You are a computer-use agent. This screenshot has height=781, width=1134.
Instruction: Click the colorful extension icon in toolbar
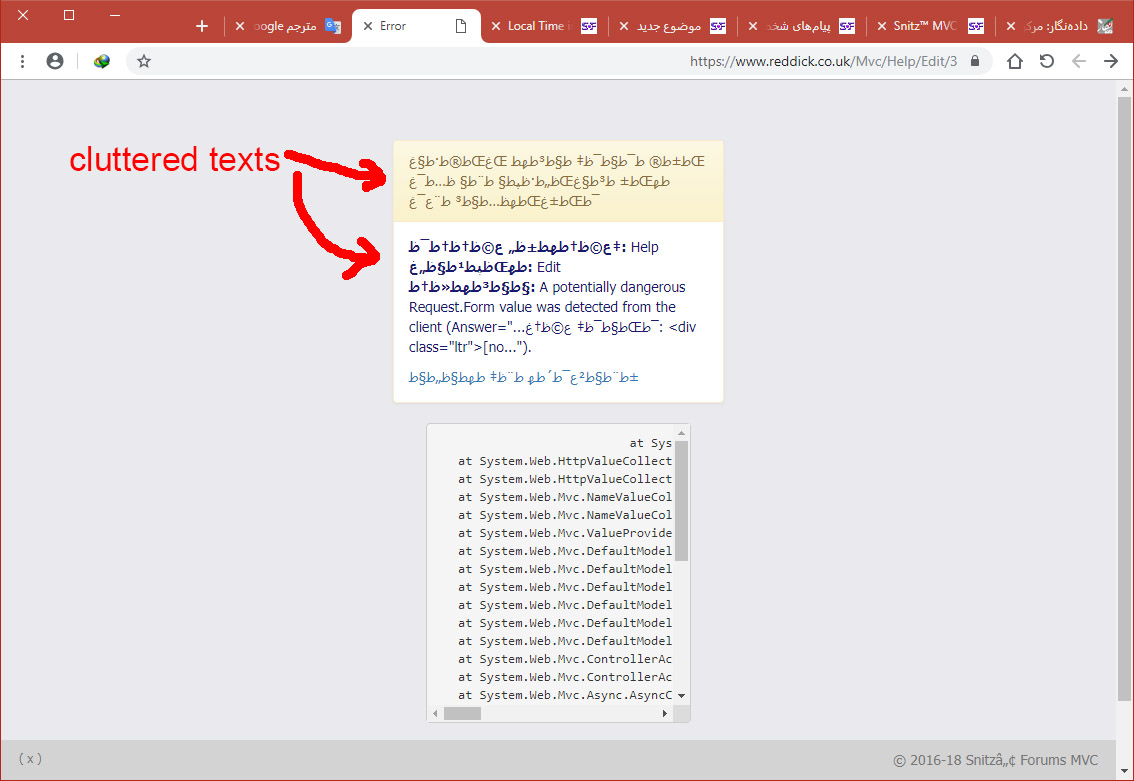[101, 62]
